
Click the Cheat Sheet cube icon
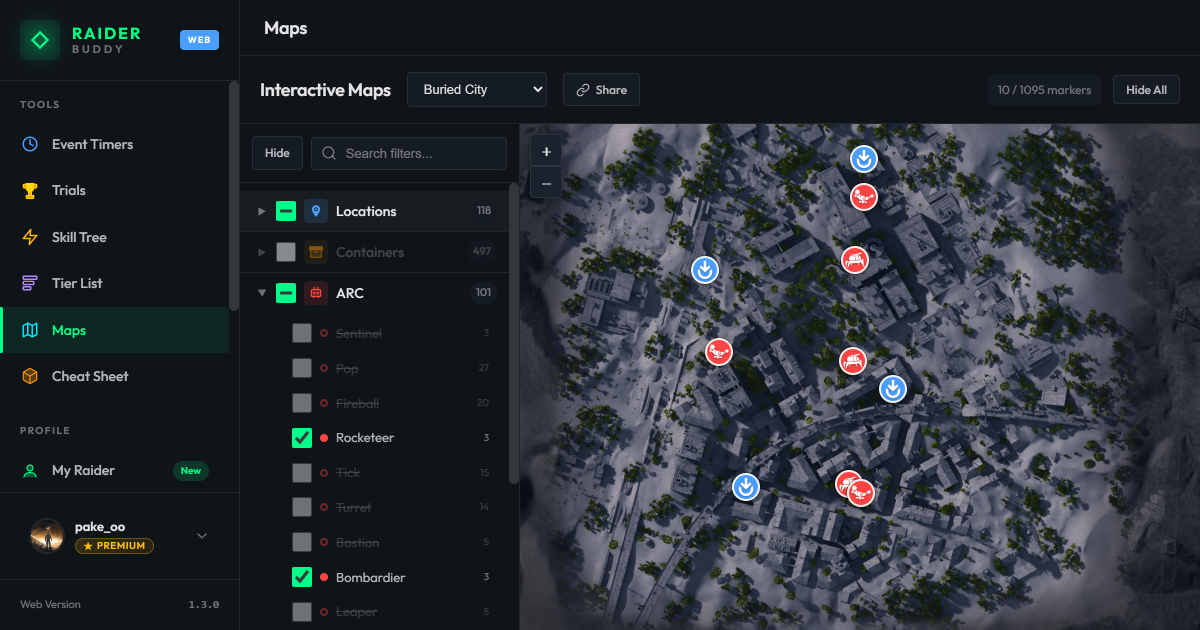pos(31,376)
